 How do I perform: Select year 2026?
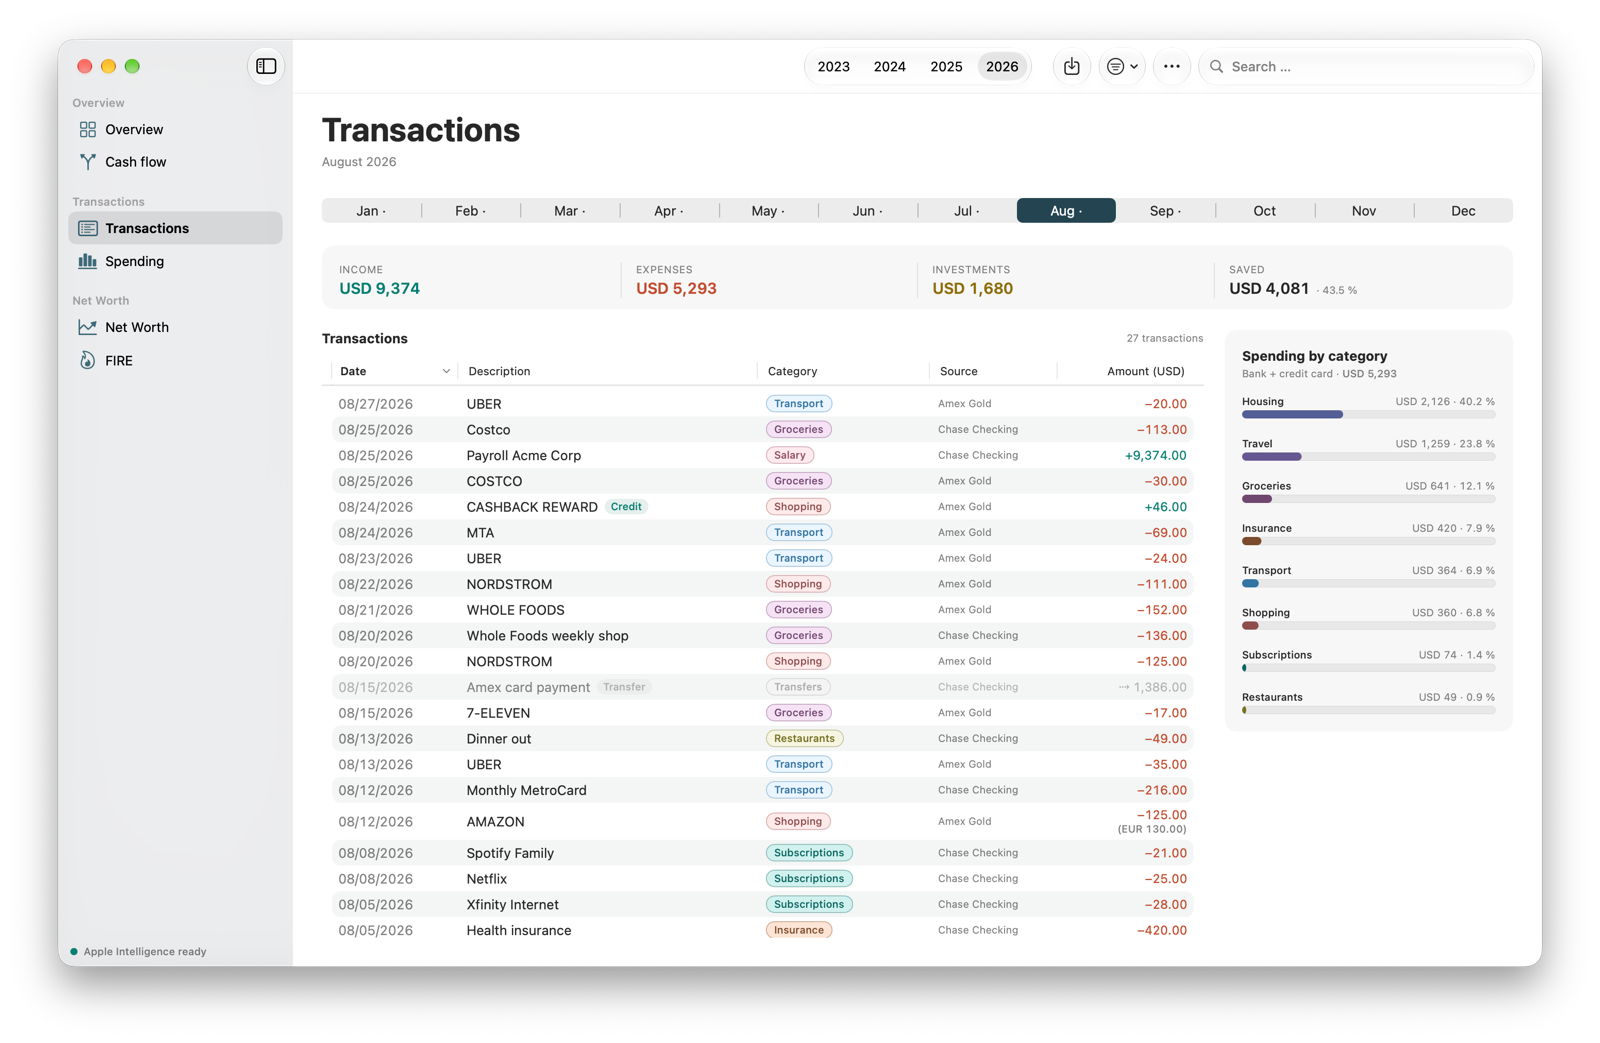pyautogui.click(x=1002, y=67)
